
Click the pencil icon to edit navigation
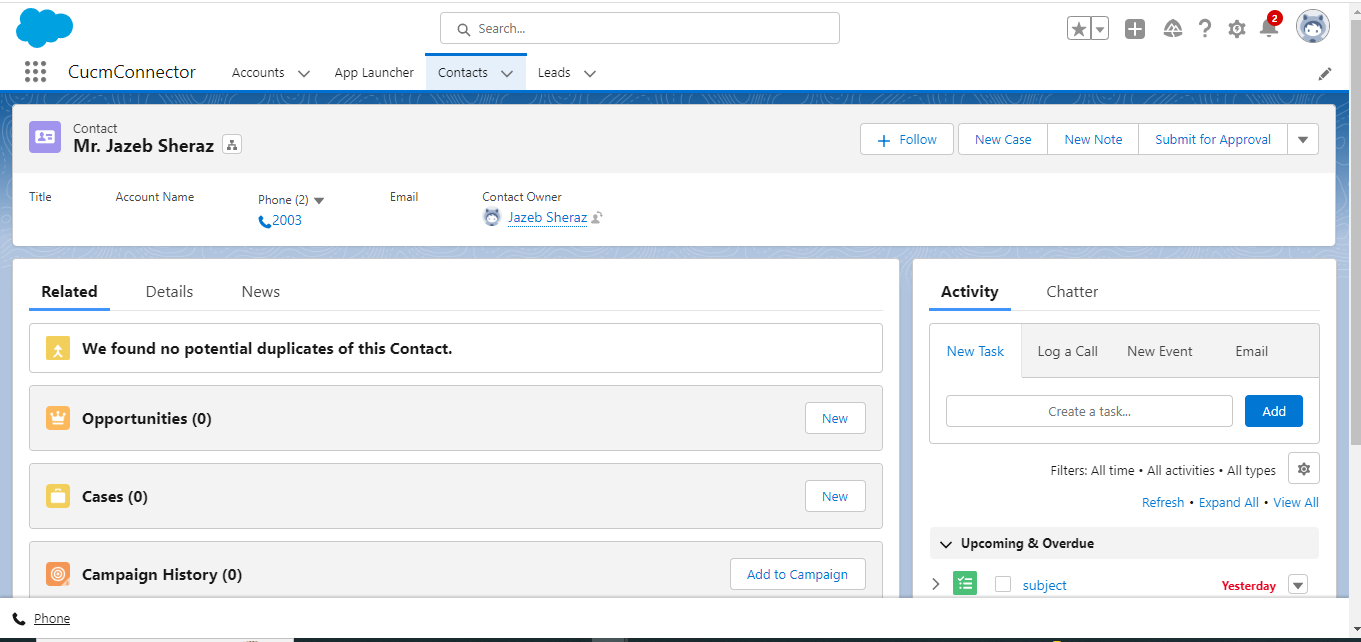point(1325,73)
